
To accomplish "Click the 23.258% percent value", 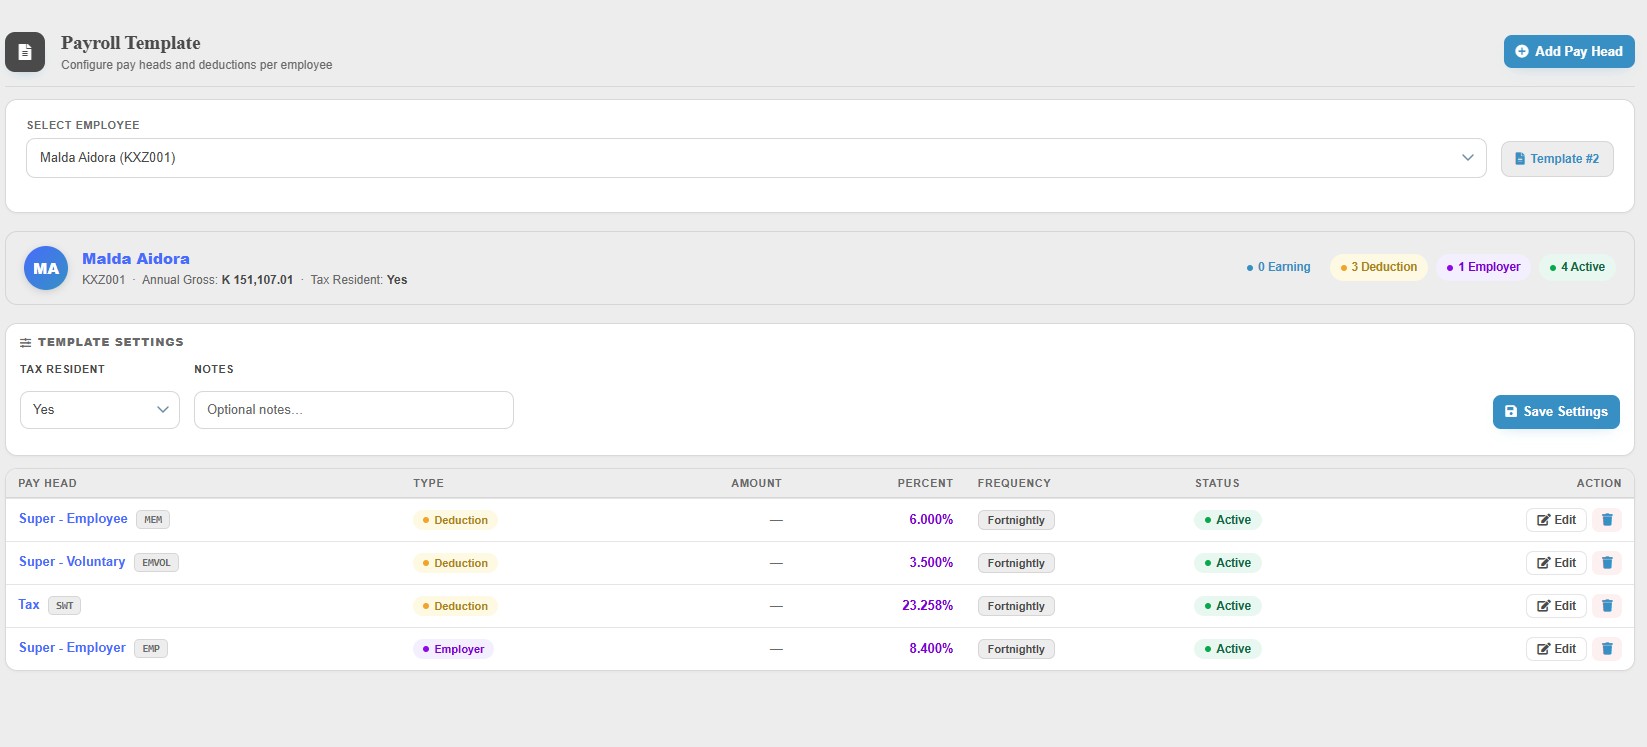I will tap(928, 606).
